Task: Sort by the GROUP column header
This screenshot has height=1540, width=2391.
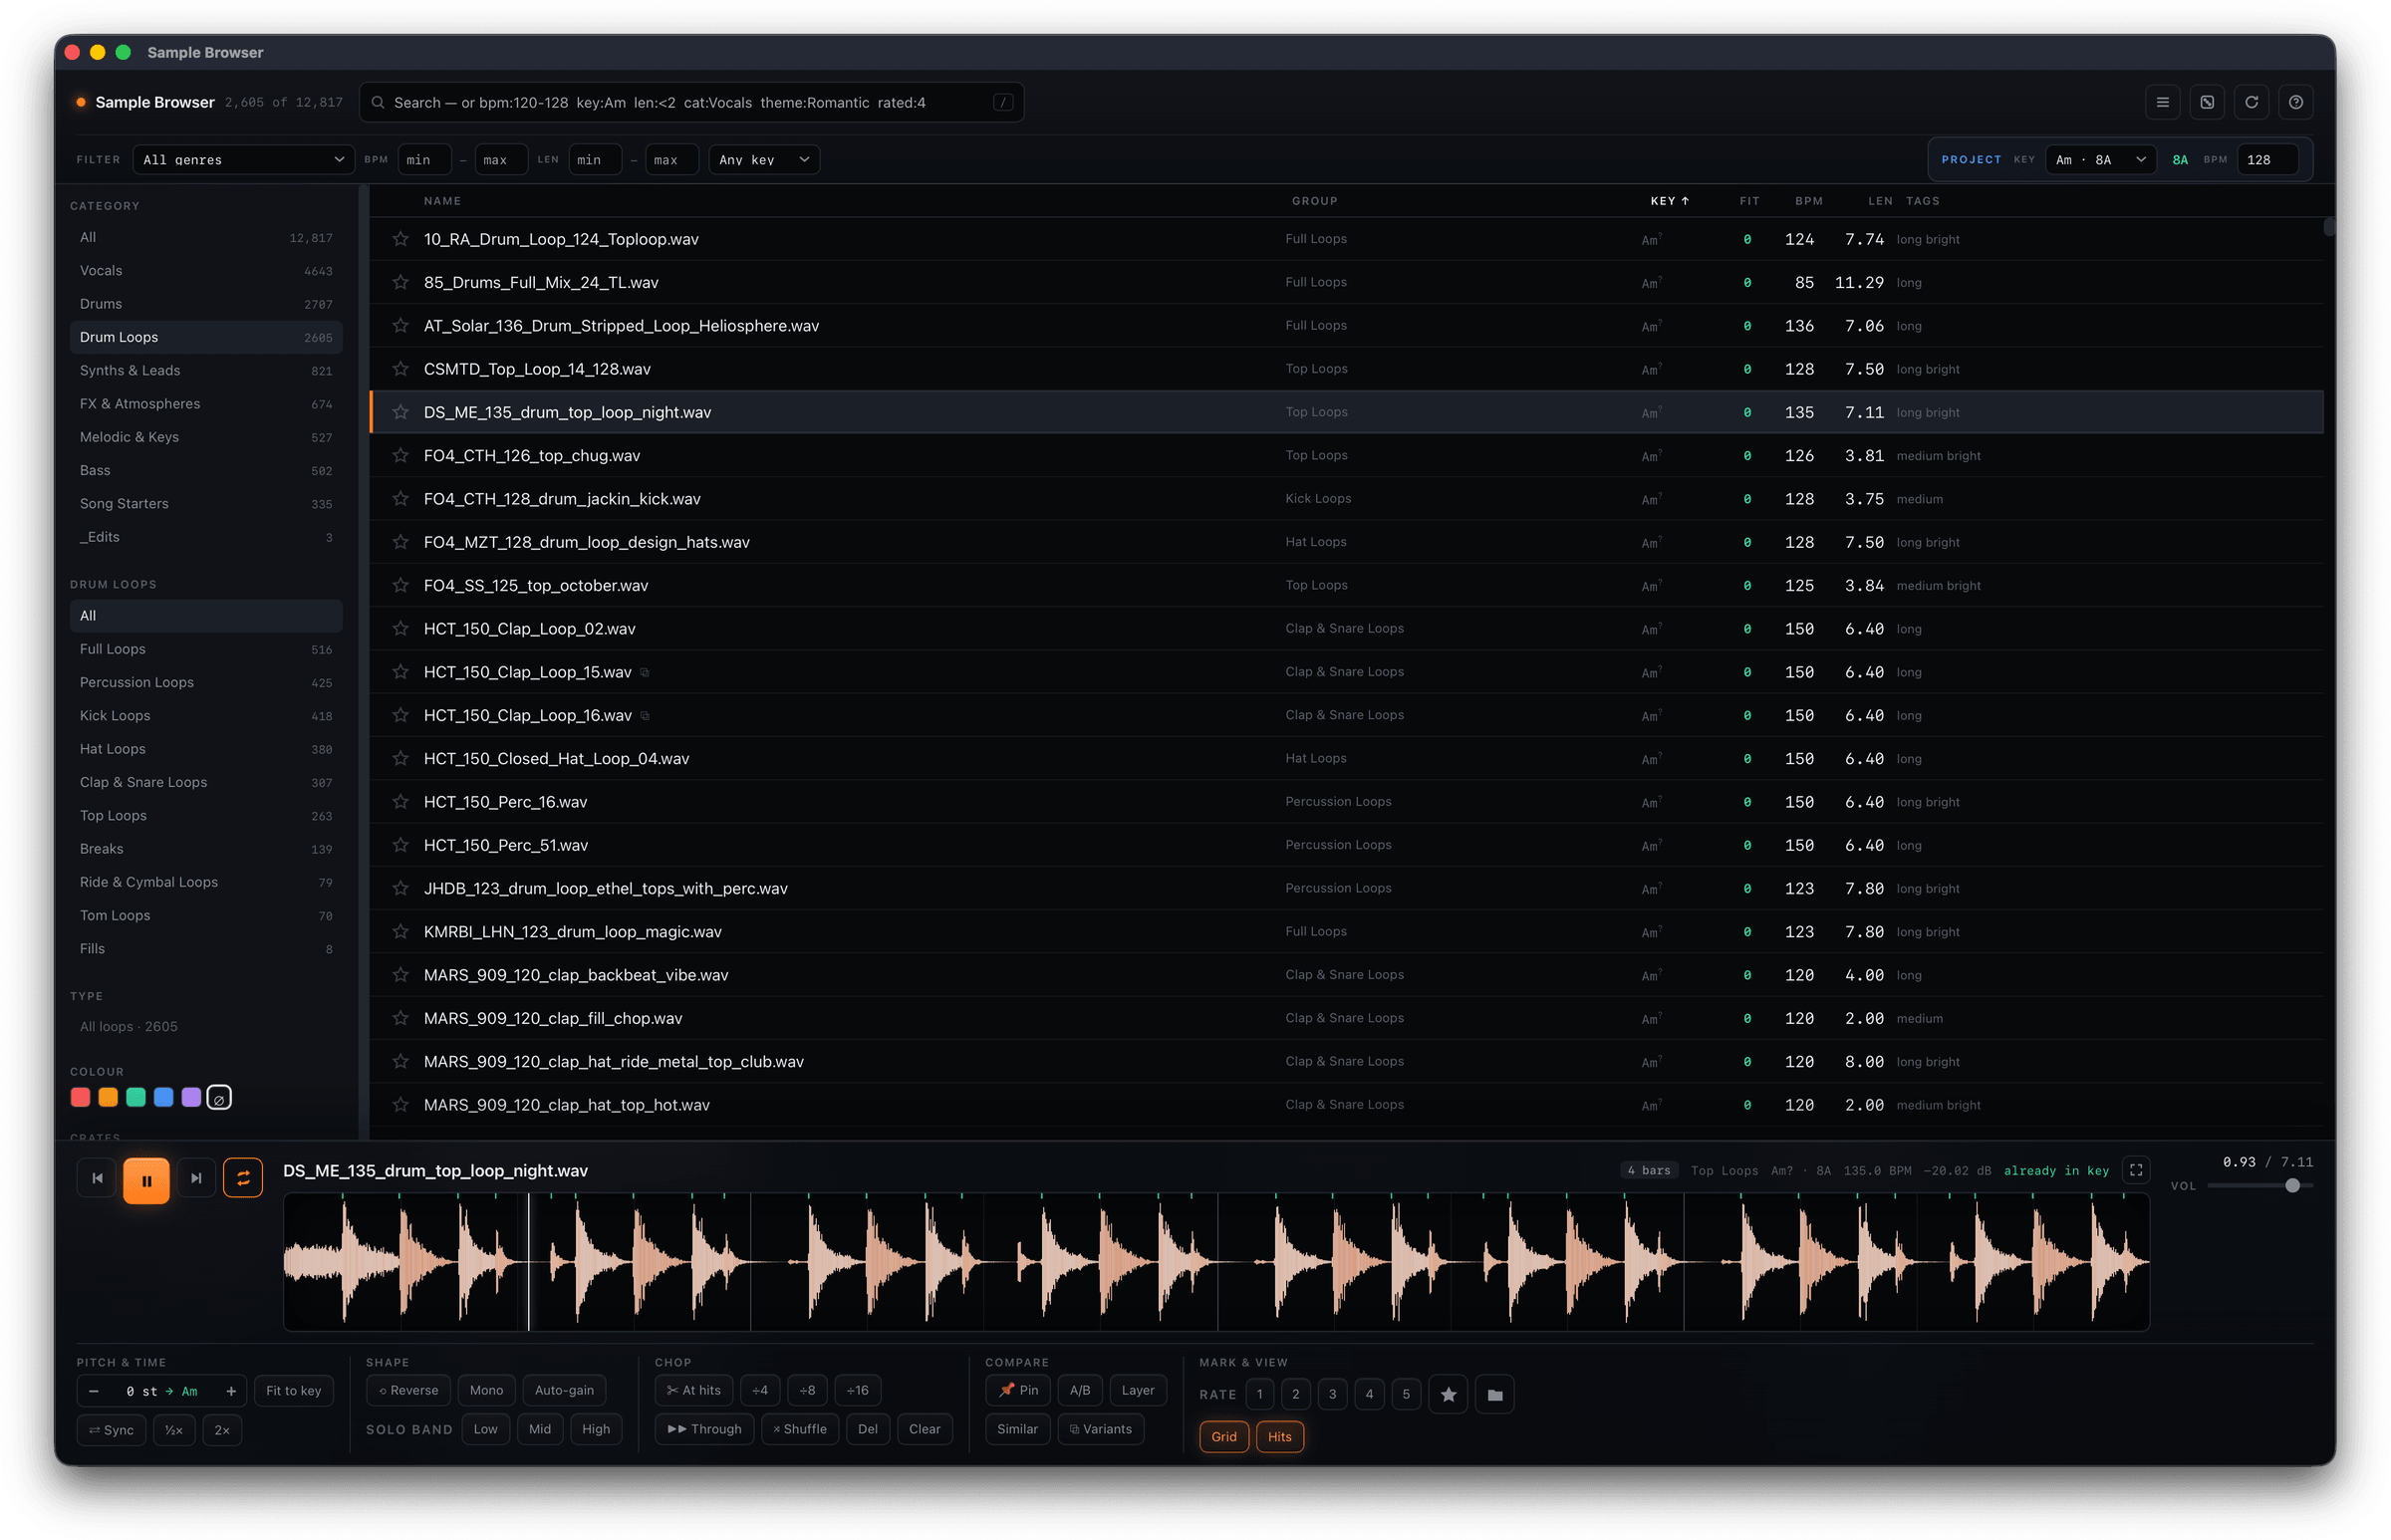Action: pos(1314,201)
